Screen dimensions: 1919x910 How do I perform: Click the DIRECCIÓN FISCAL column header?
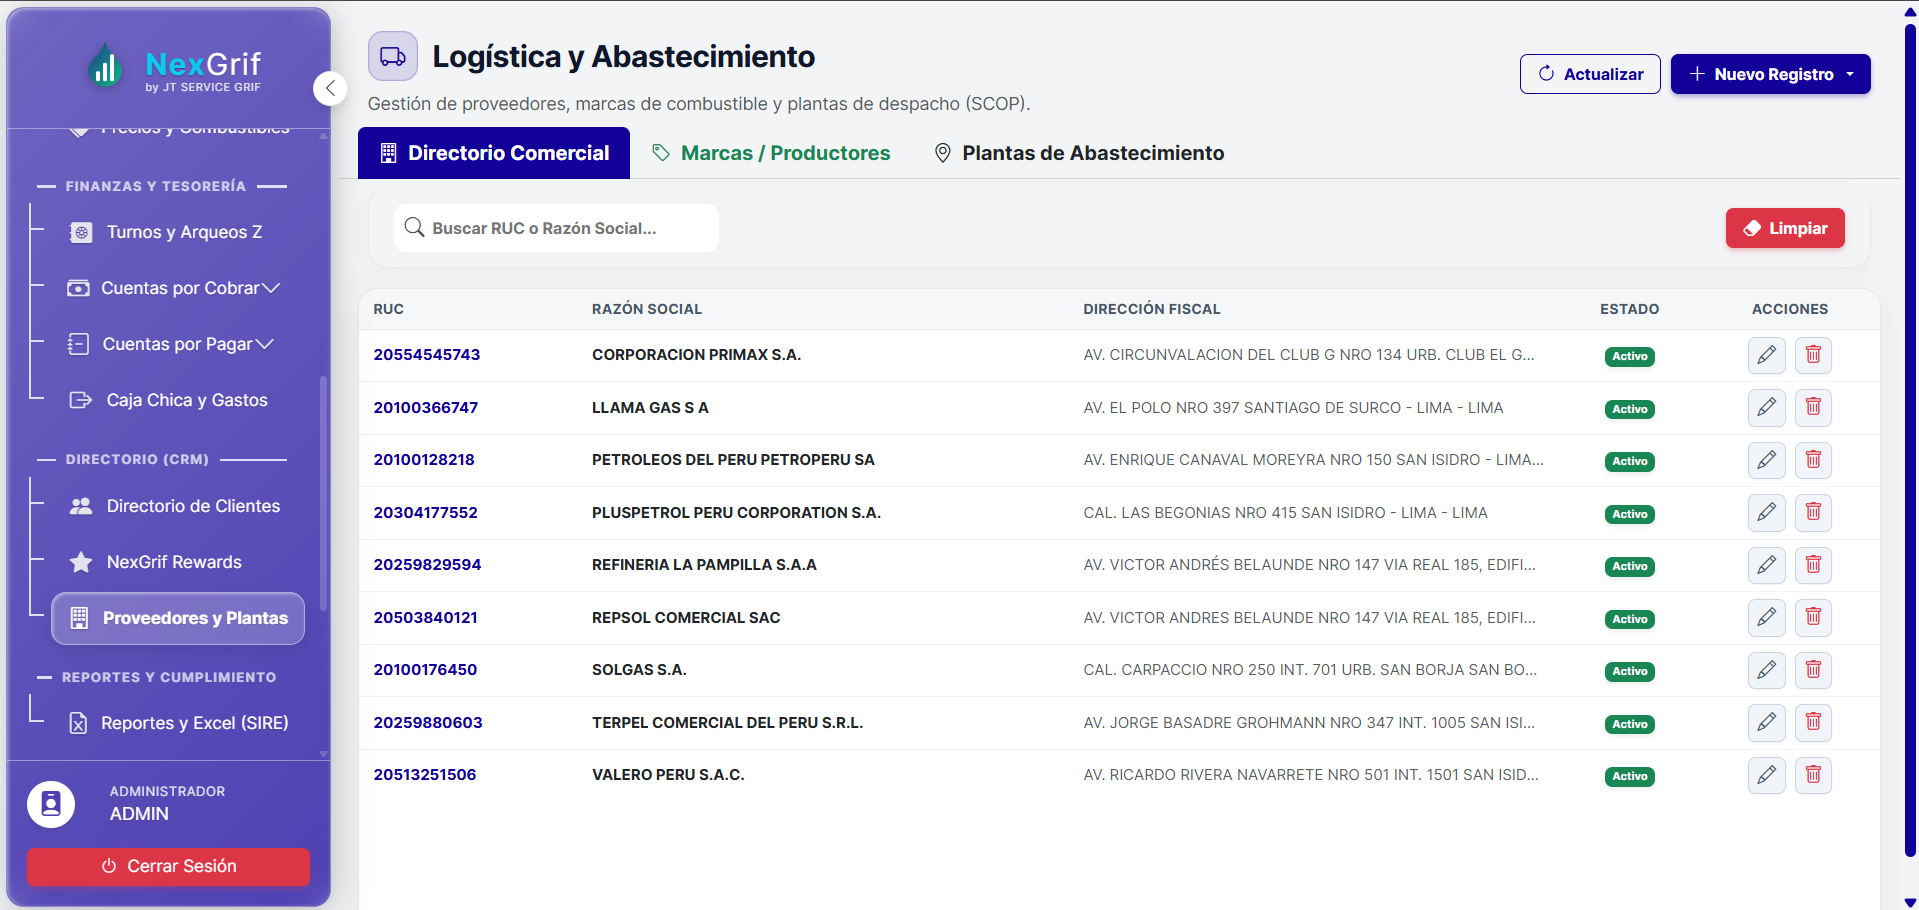[x=1152, y=309]
